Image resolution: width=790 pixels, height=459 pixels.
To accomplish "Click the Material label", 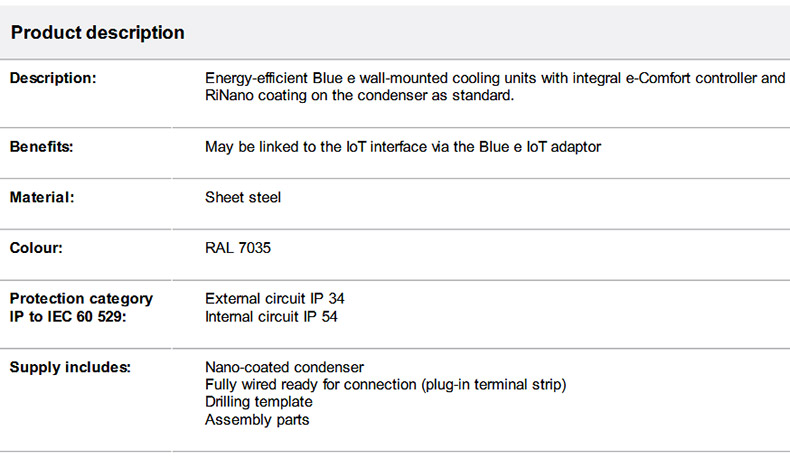I will [x=42, y=197].
